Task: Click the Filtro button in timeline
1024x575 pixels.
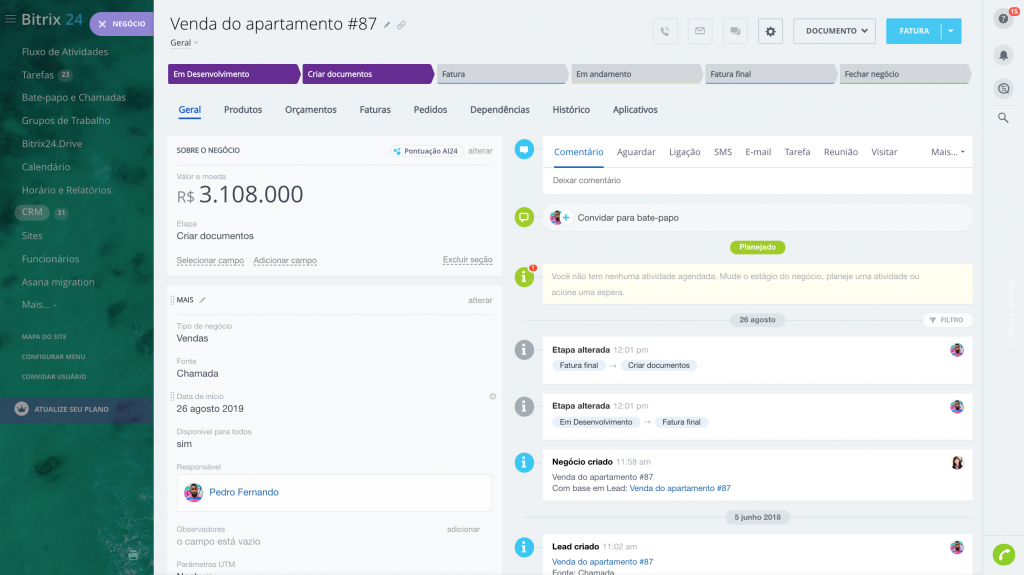Action: point(946,320)
